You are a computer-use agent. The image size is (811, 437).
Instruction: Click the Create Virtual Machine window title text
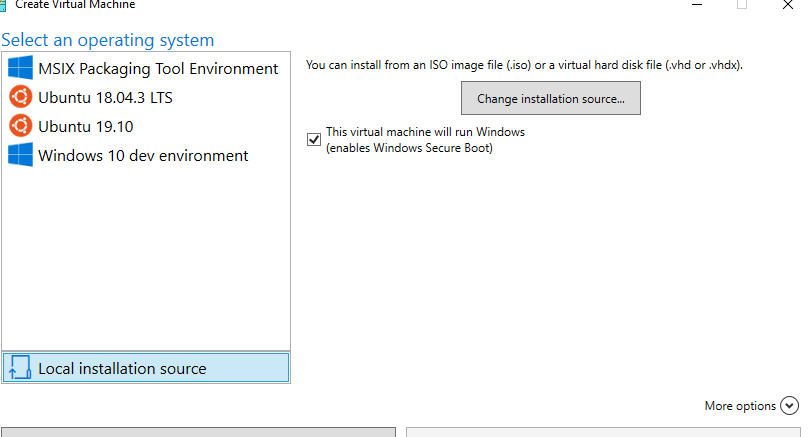(x=75, y=4)
